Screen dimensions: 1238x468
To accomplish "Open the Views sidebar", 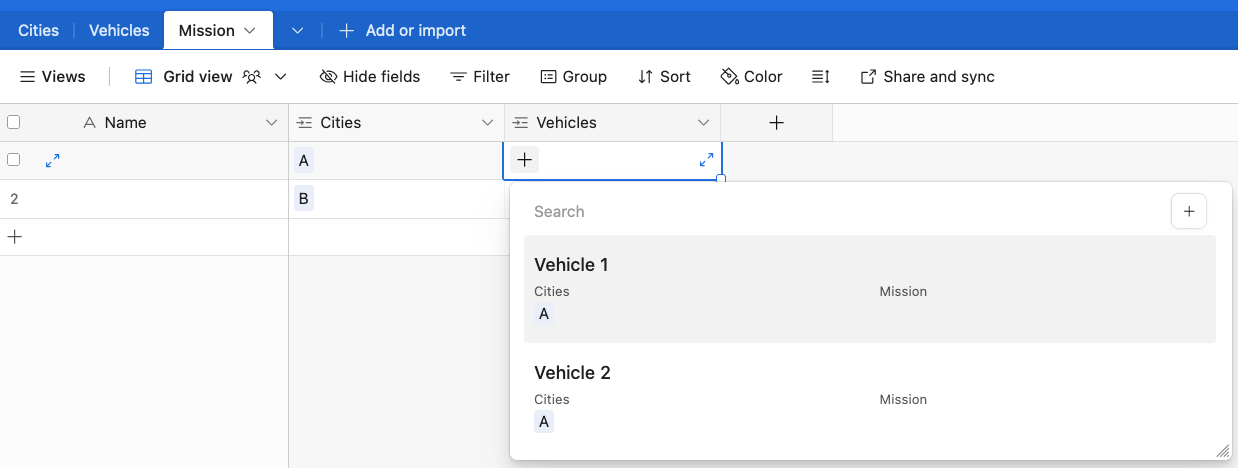I will pyautogui.click(x=53, y=76).
